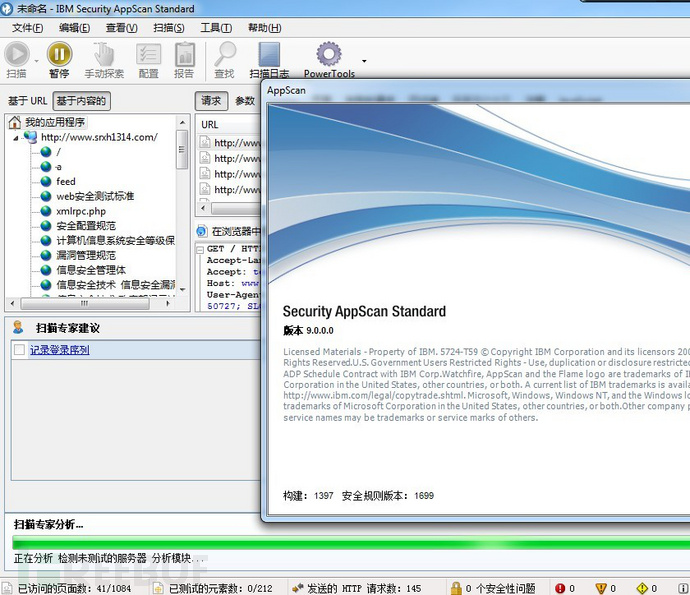Screen dimensions: 690x595
Task: Select web安全测试标准 tree node
Action: point(95,196)
